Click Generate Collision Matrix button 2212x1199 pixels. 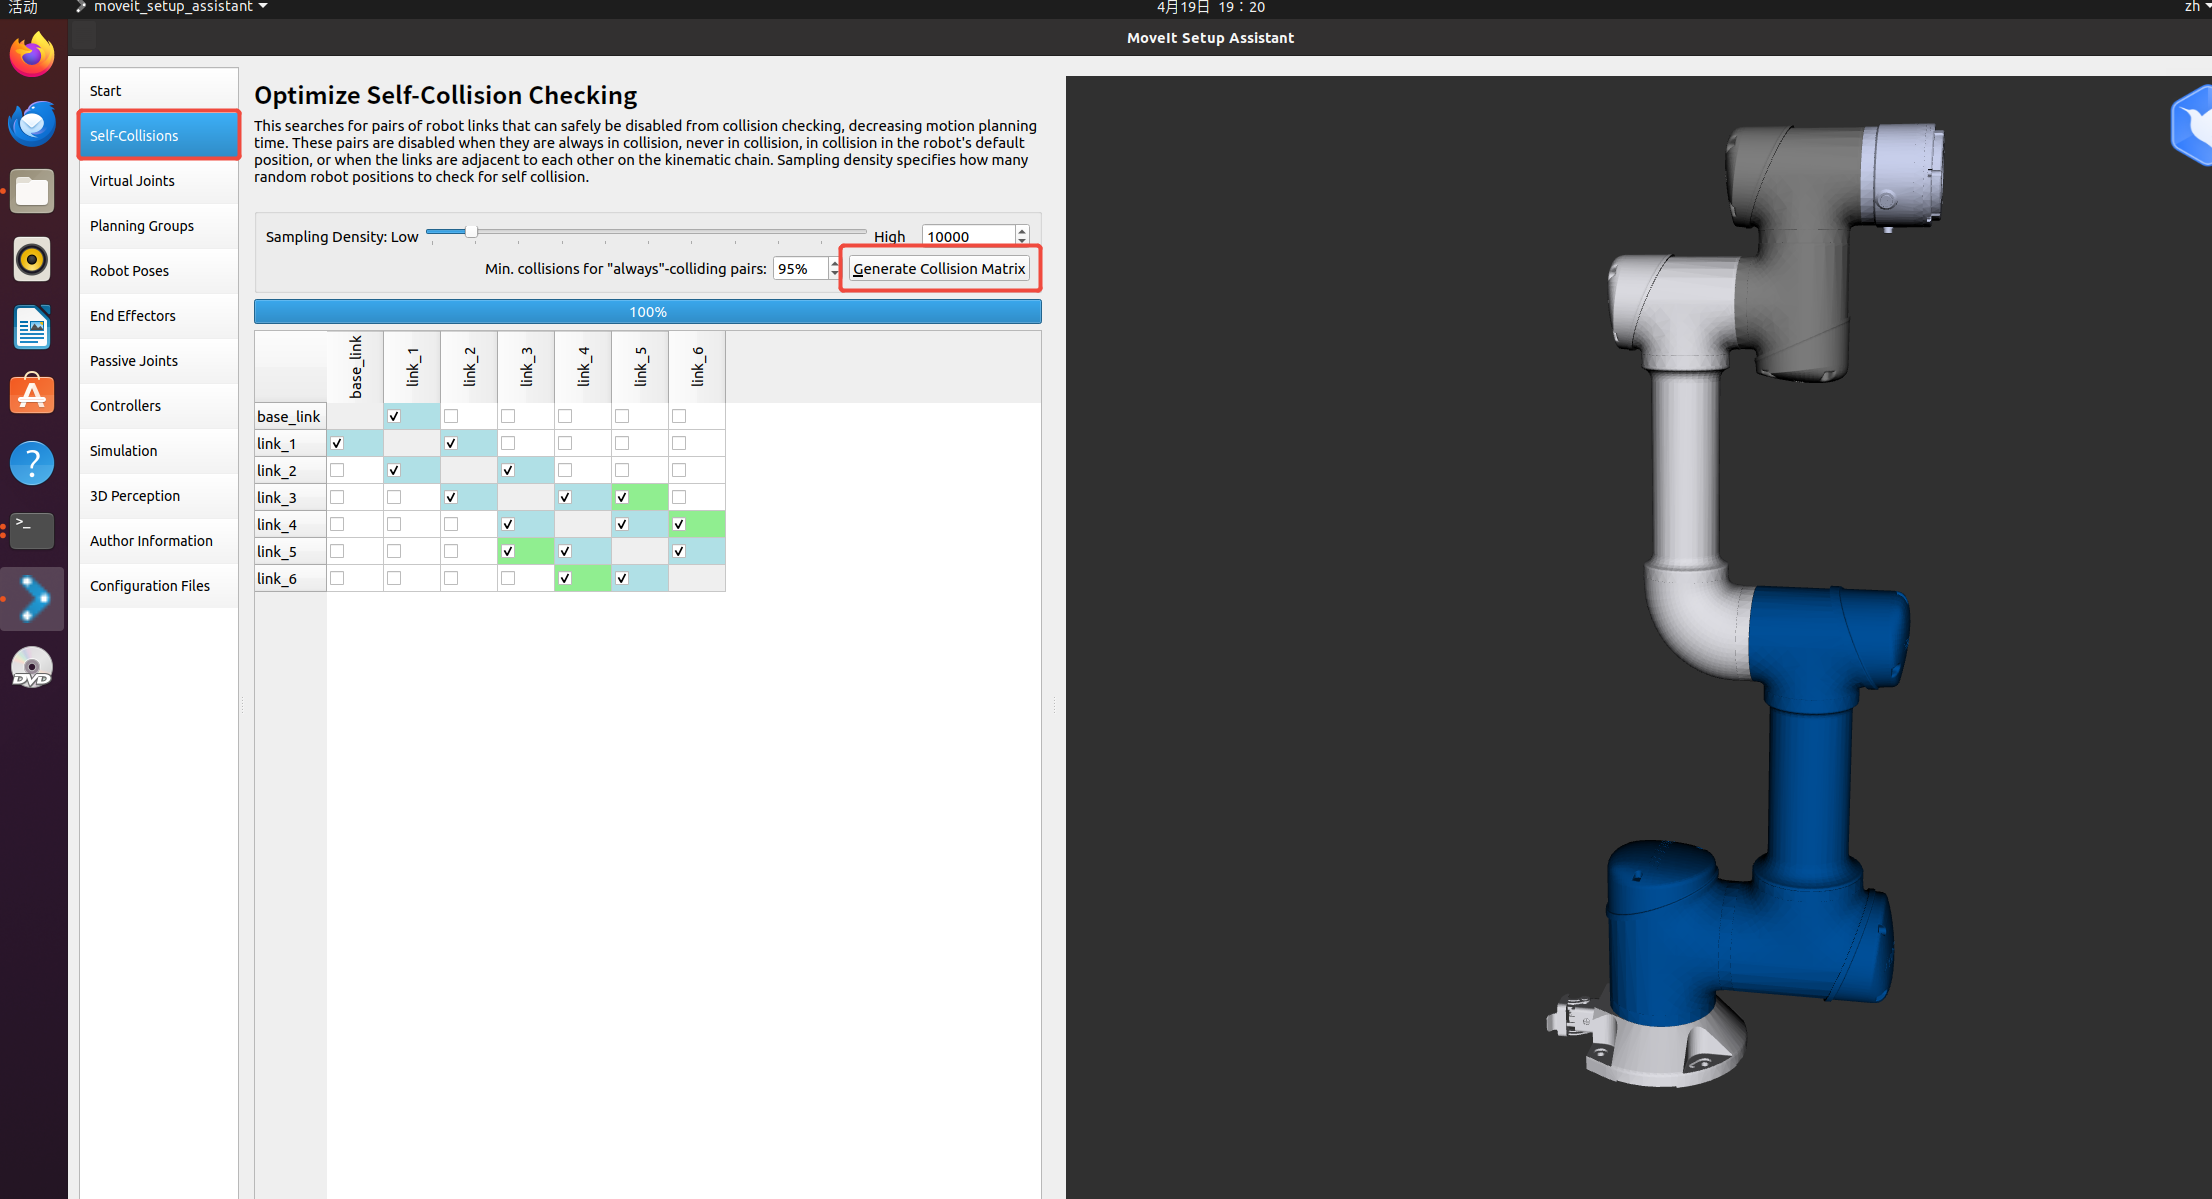939,268
